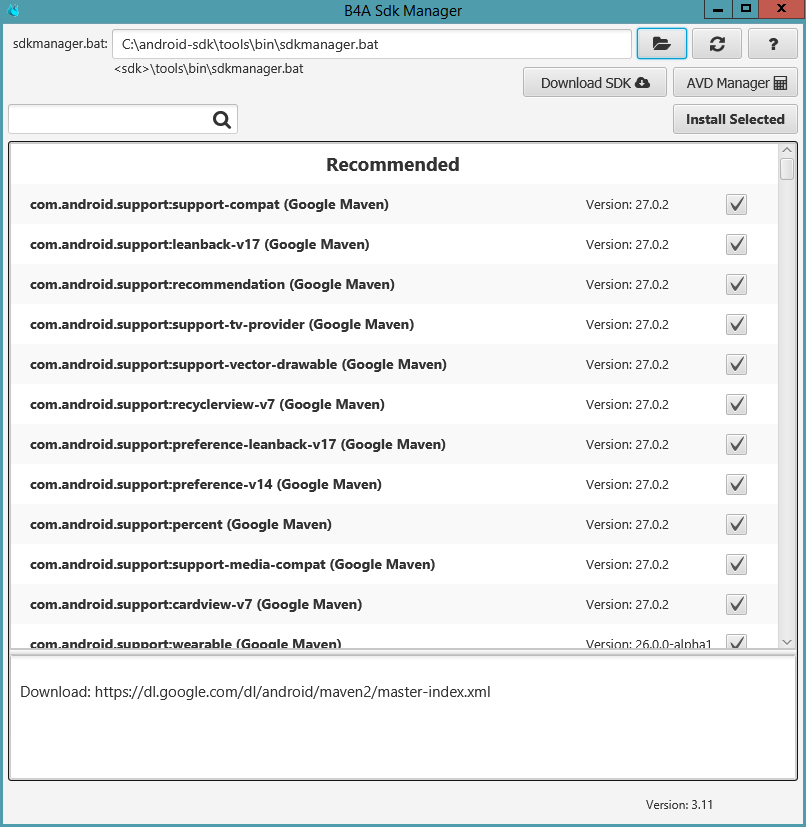Select com.android.support:recommendation row text
This screenshot has width=806, height=827.
(x=212, y=284)
